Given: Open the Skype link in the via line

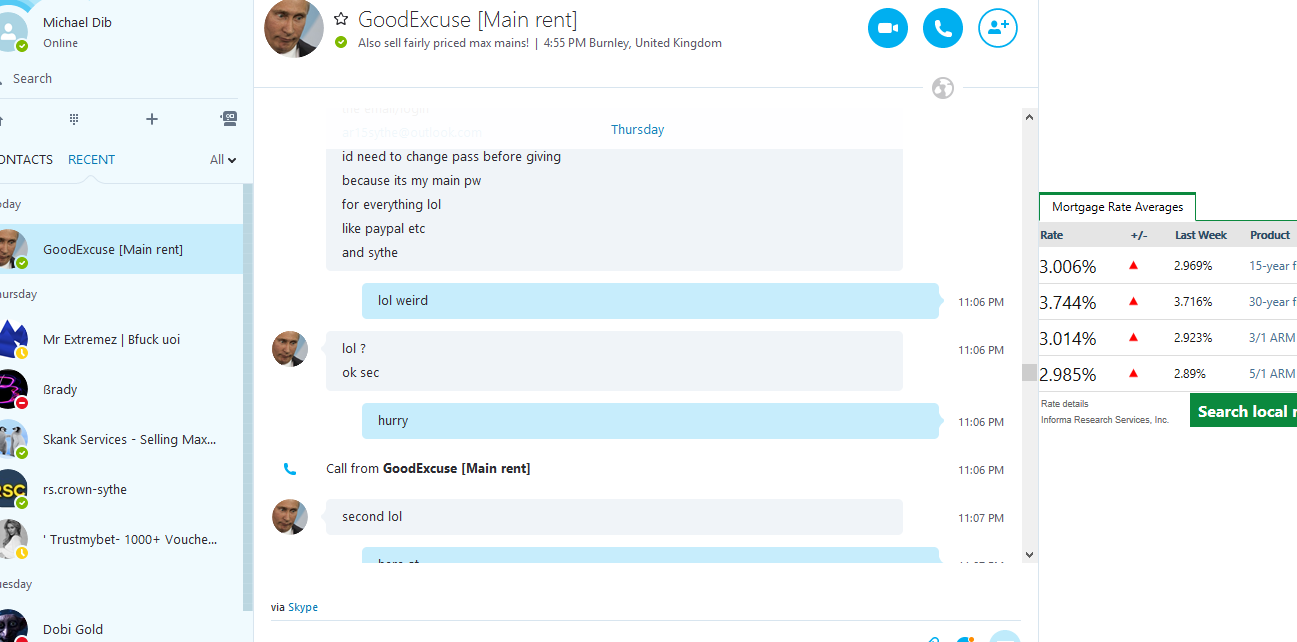Looking at the screenshot, I should click(x=303, y=607).
